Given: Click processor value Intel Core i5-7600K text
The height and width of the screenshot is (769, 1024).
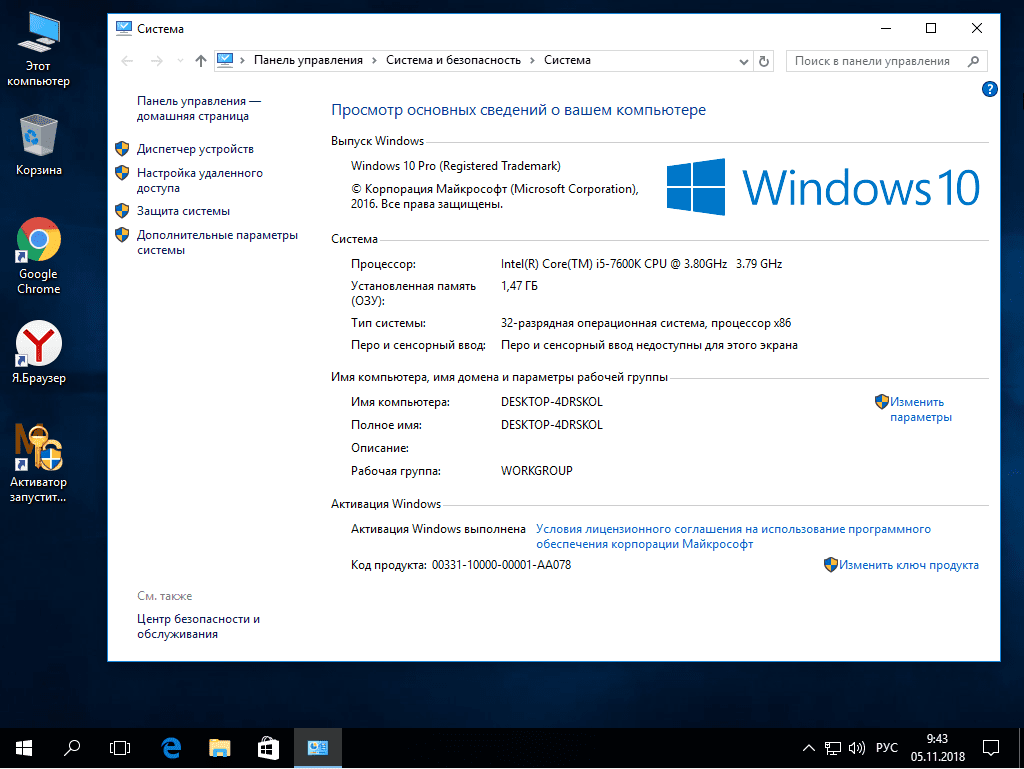Looking at the screenshot, I should click(641, 264).
